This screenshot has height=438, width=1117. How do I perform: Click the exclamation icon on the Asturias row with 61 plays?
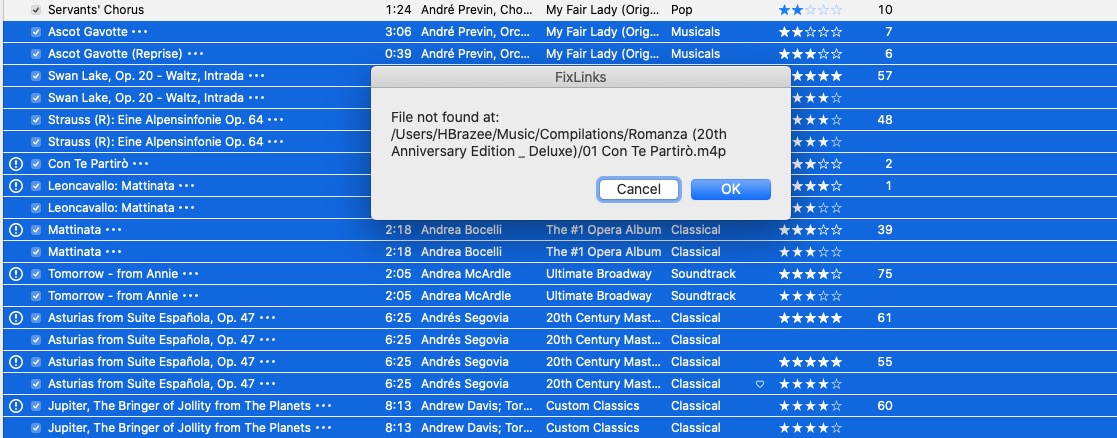(15, 318)
